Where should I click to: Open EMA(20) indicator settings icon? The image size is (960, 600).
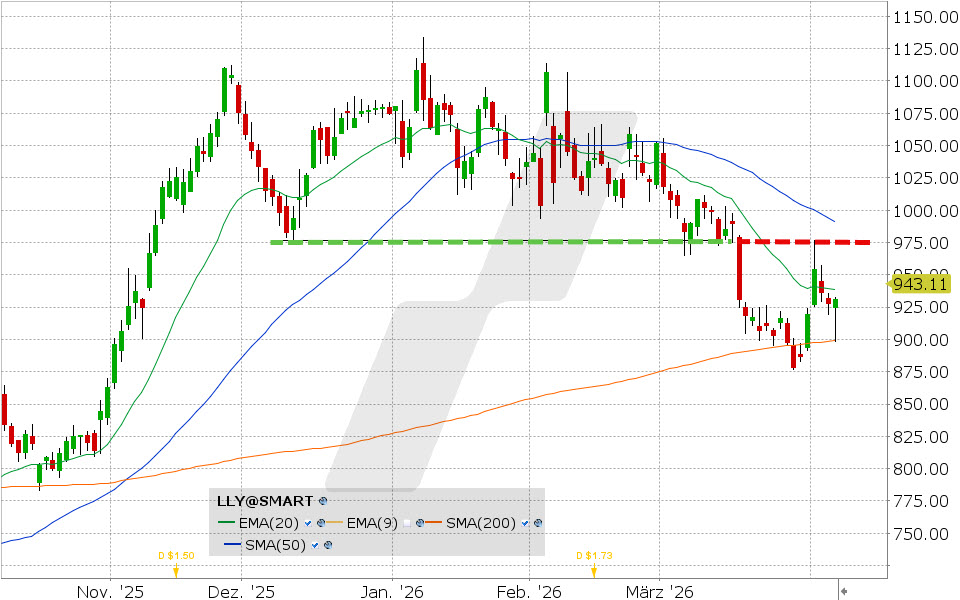coord(321,522)
